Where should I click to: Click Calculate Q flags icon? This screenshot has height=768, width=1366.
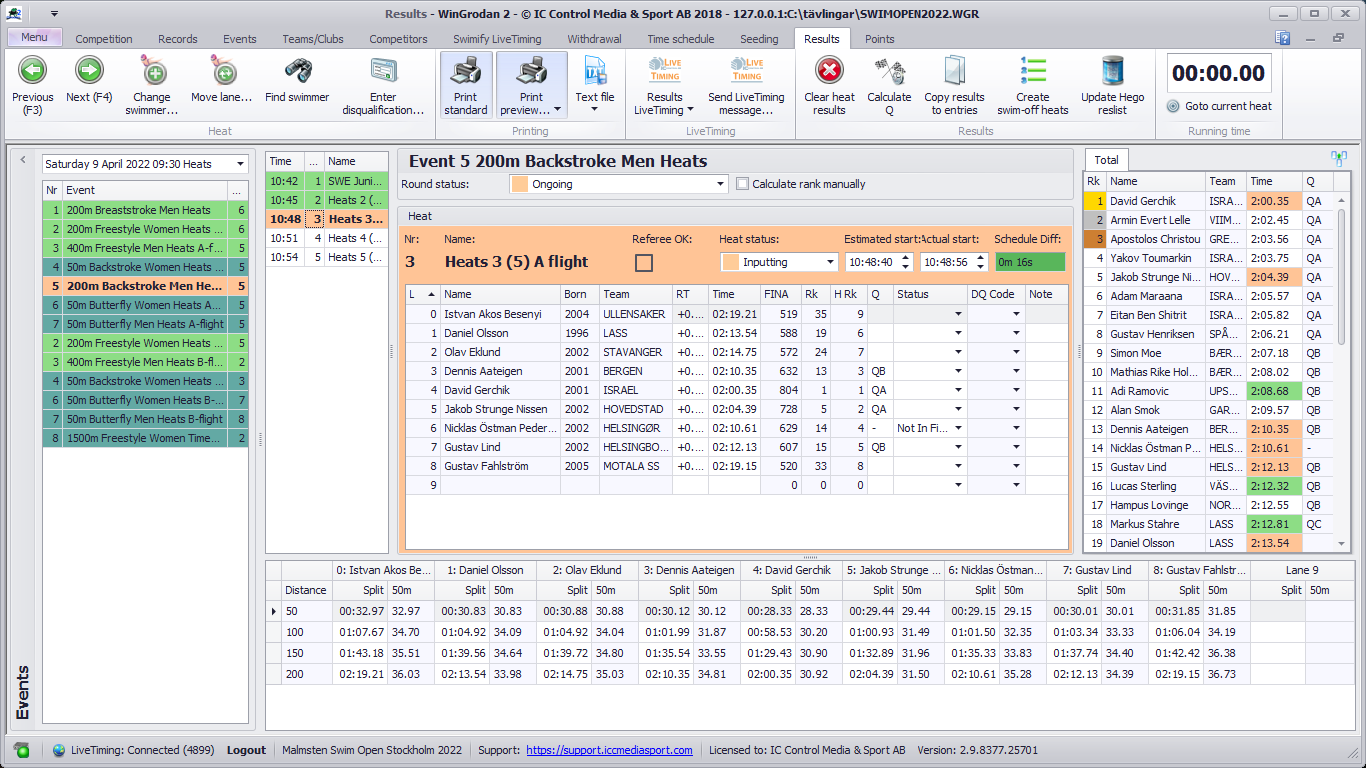pos(889,72)
